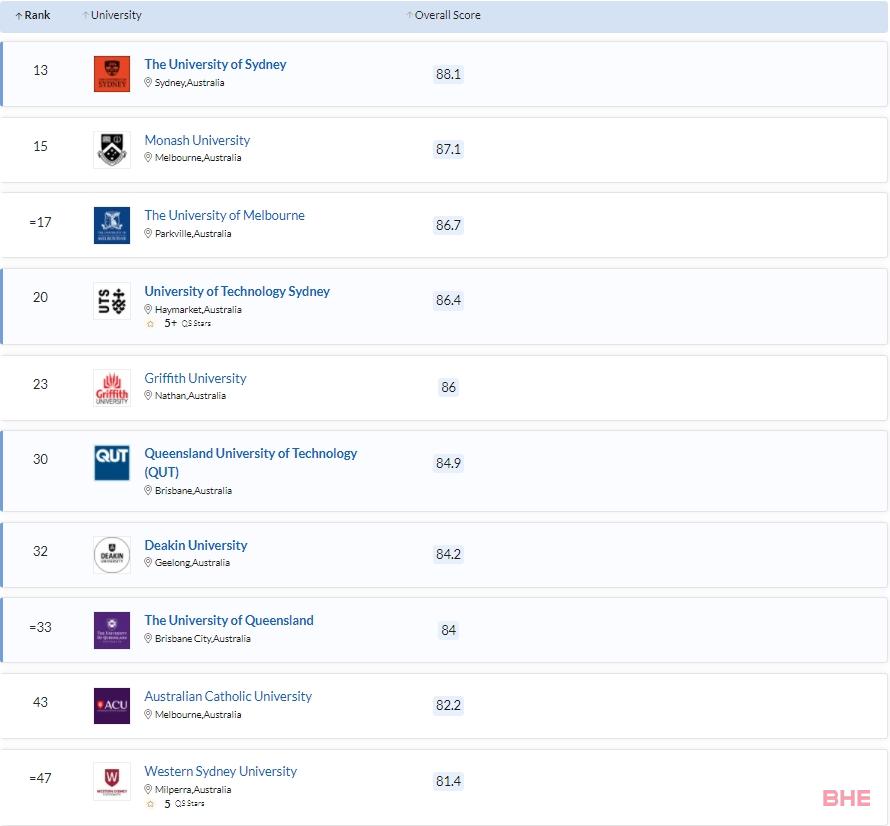Open The University of Sydney link
The width and height of the screenshot is (890, 826).
click(x=215, y=64)
